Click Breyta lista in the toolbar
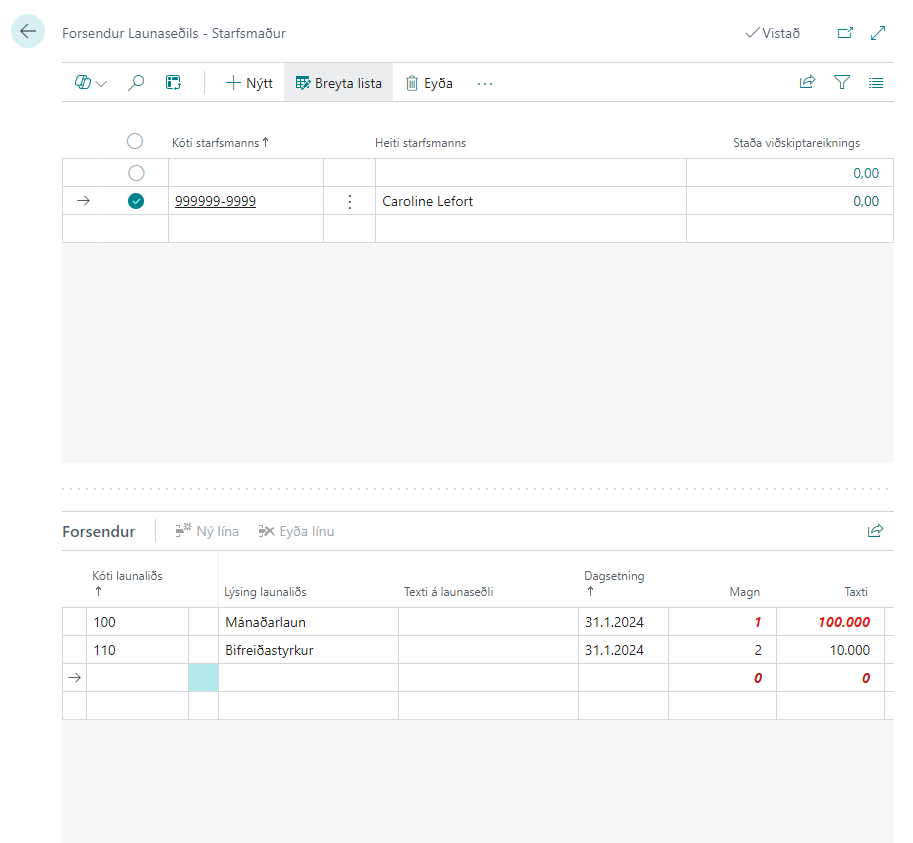The height and width of the screenshot is (843, 913). [338, 84]
